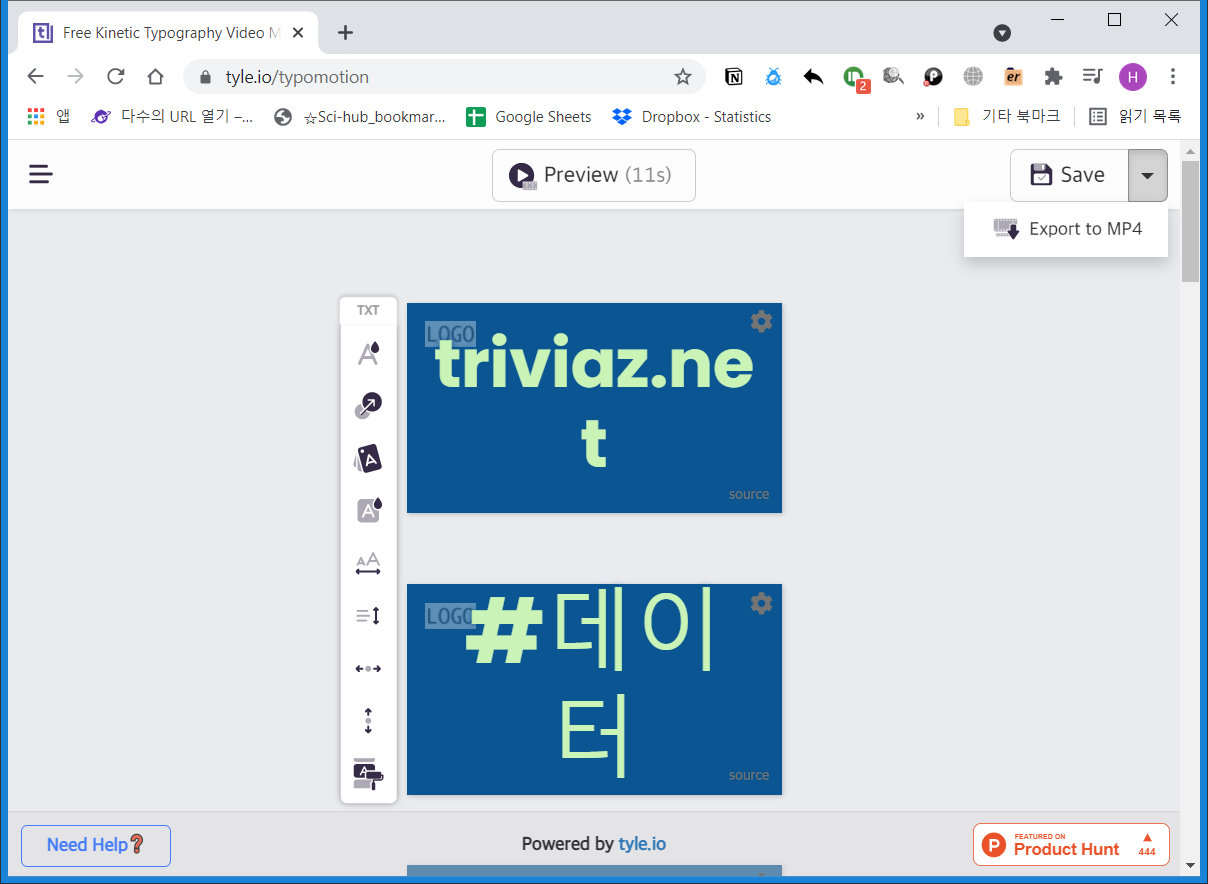Click the black reply-arrow extension icon
1208x884 pixels.
pos(813,76)
